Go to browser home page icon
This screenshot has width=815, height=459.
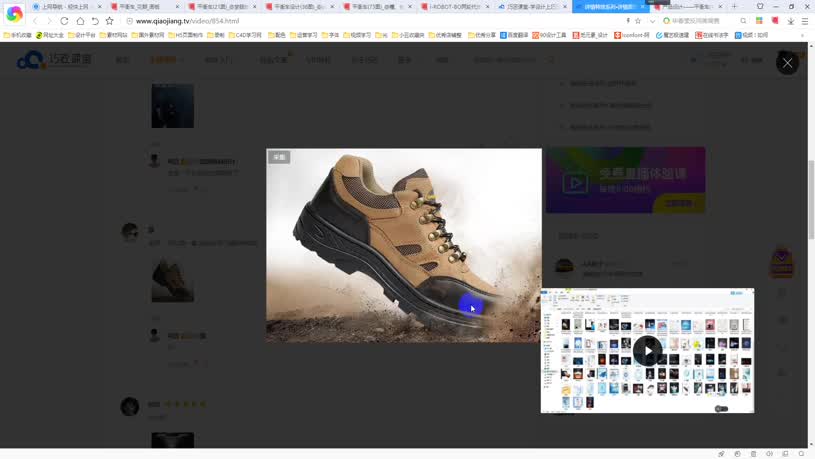pyautogui.click(x=80, y=21)
